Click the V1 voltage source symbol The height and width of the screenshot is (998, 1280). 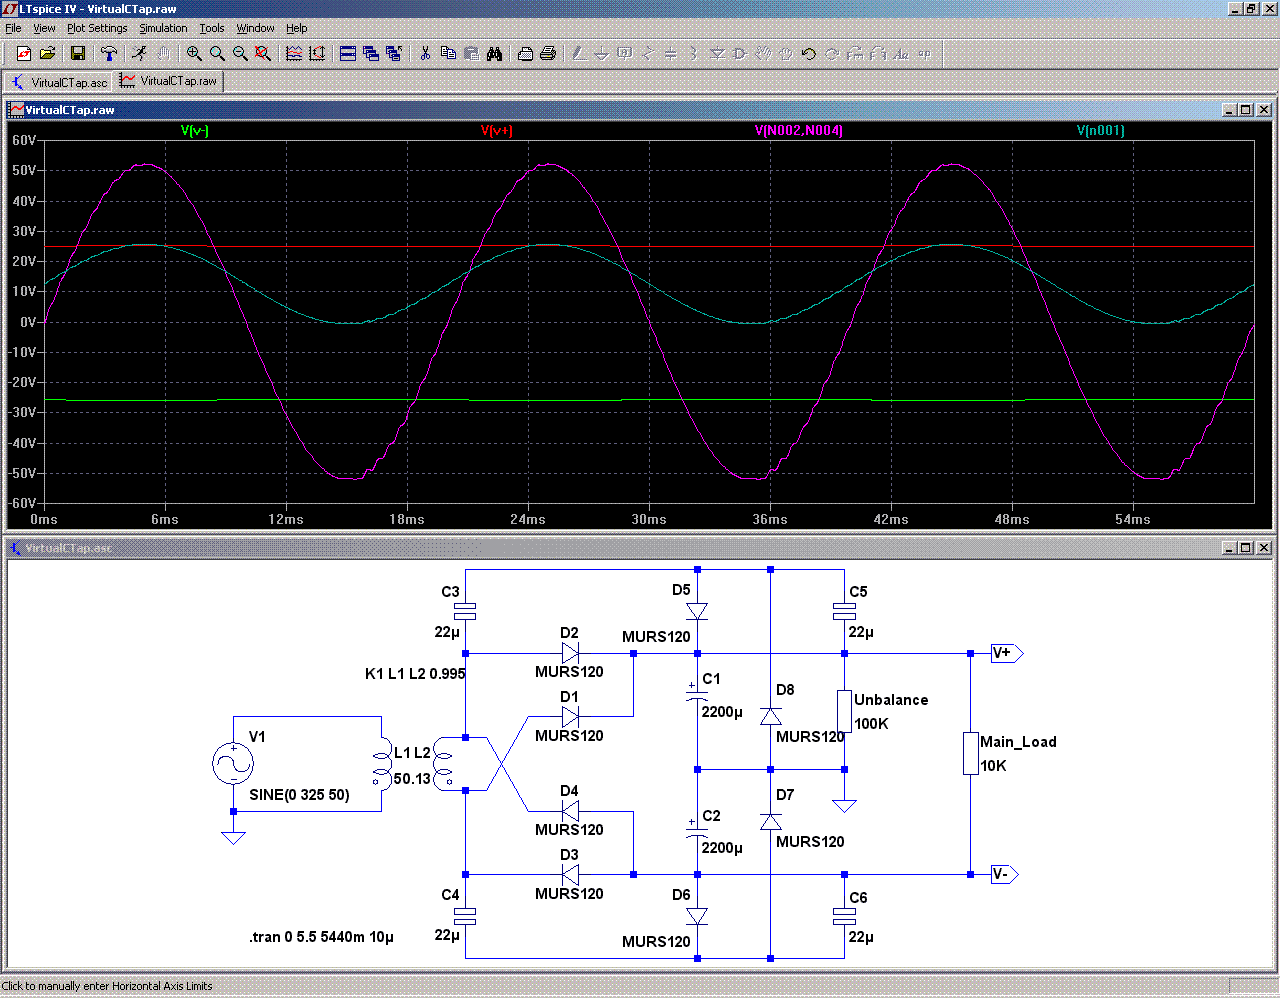[x=234, y=764]
